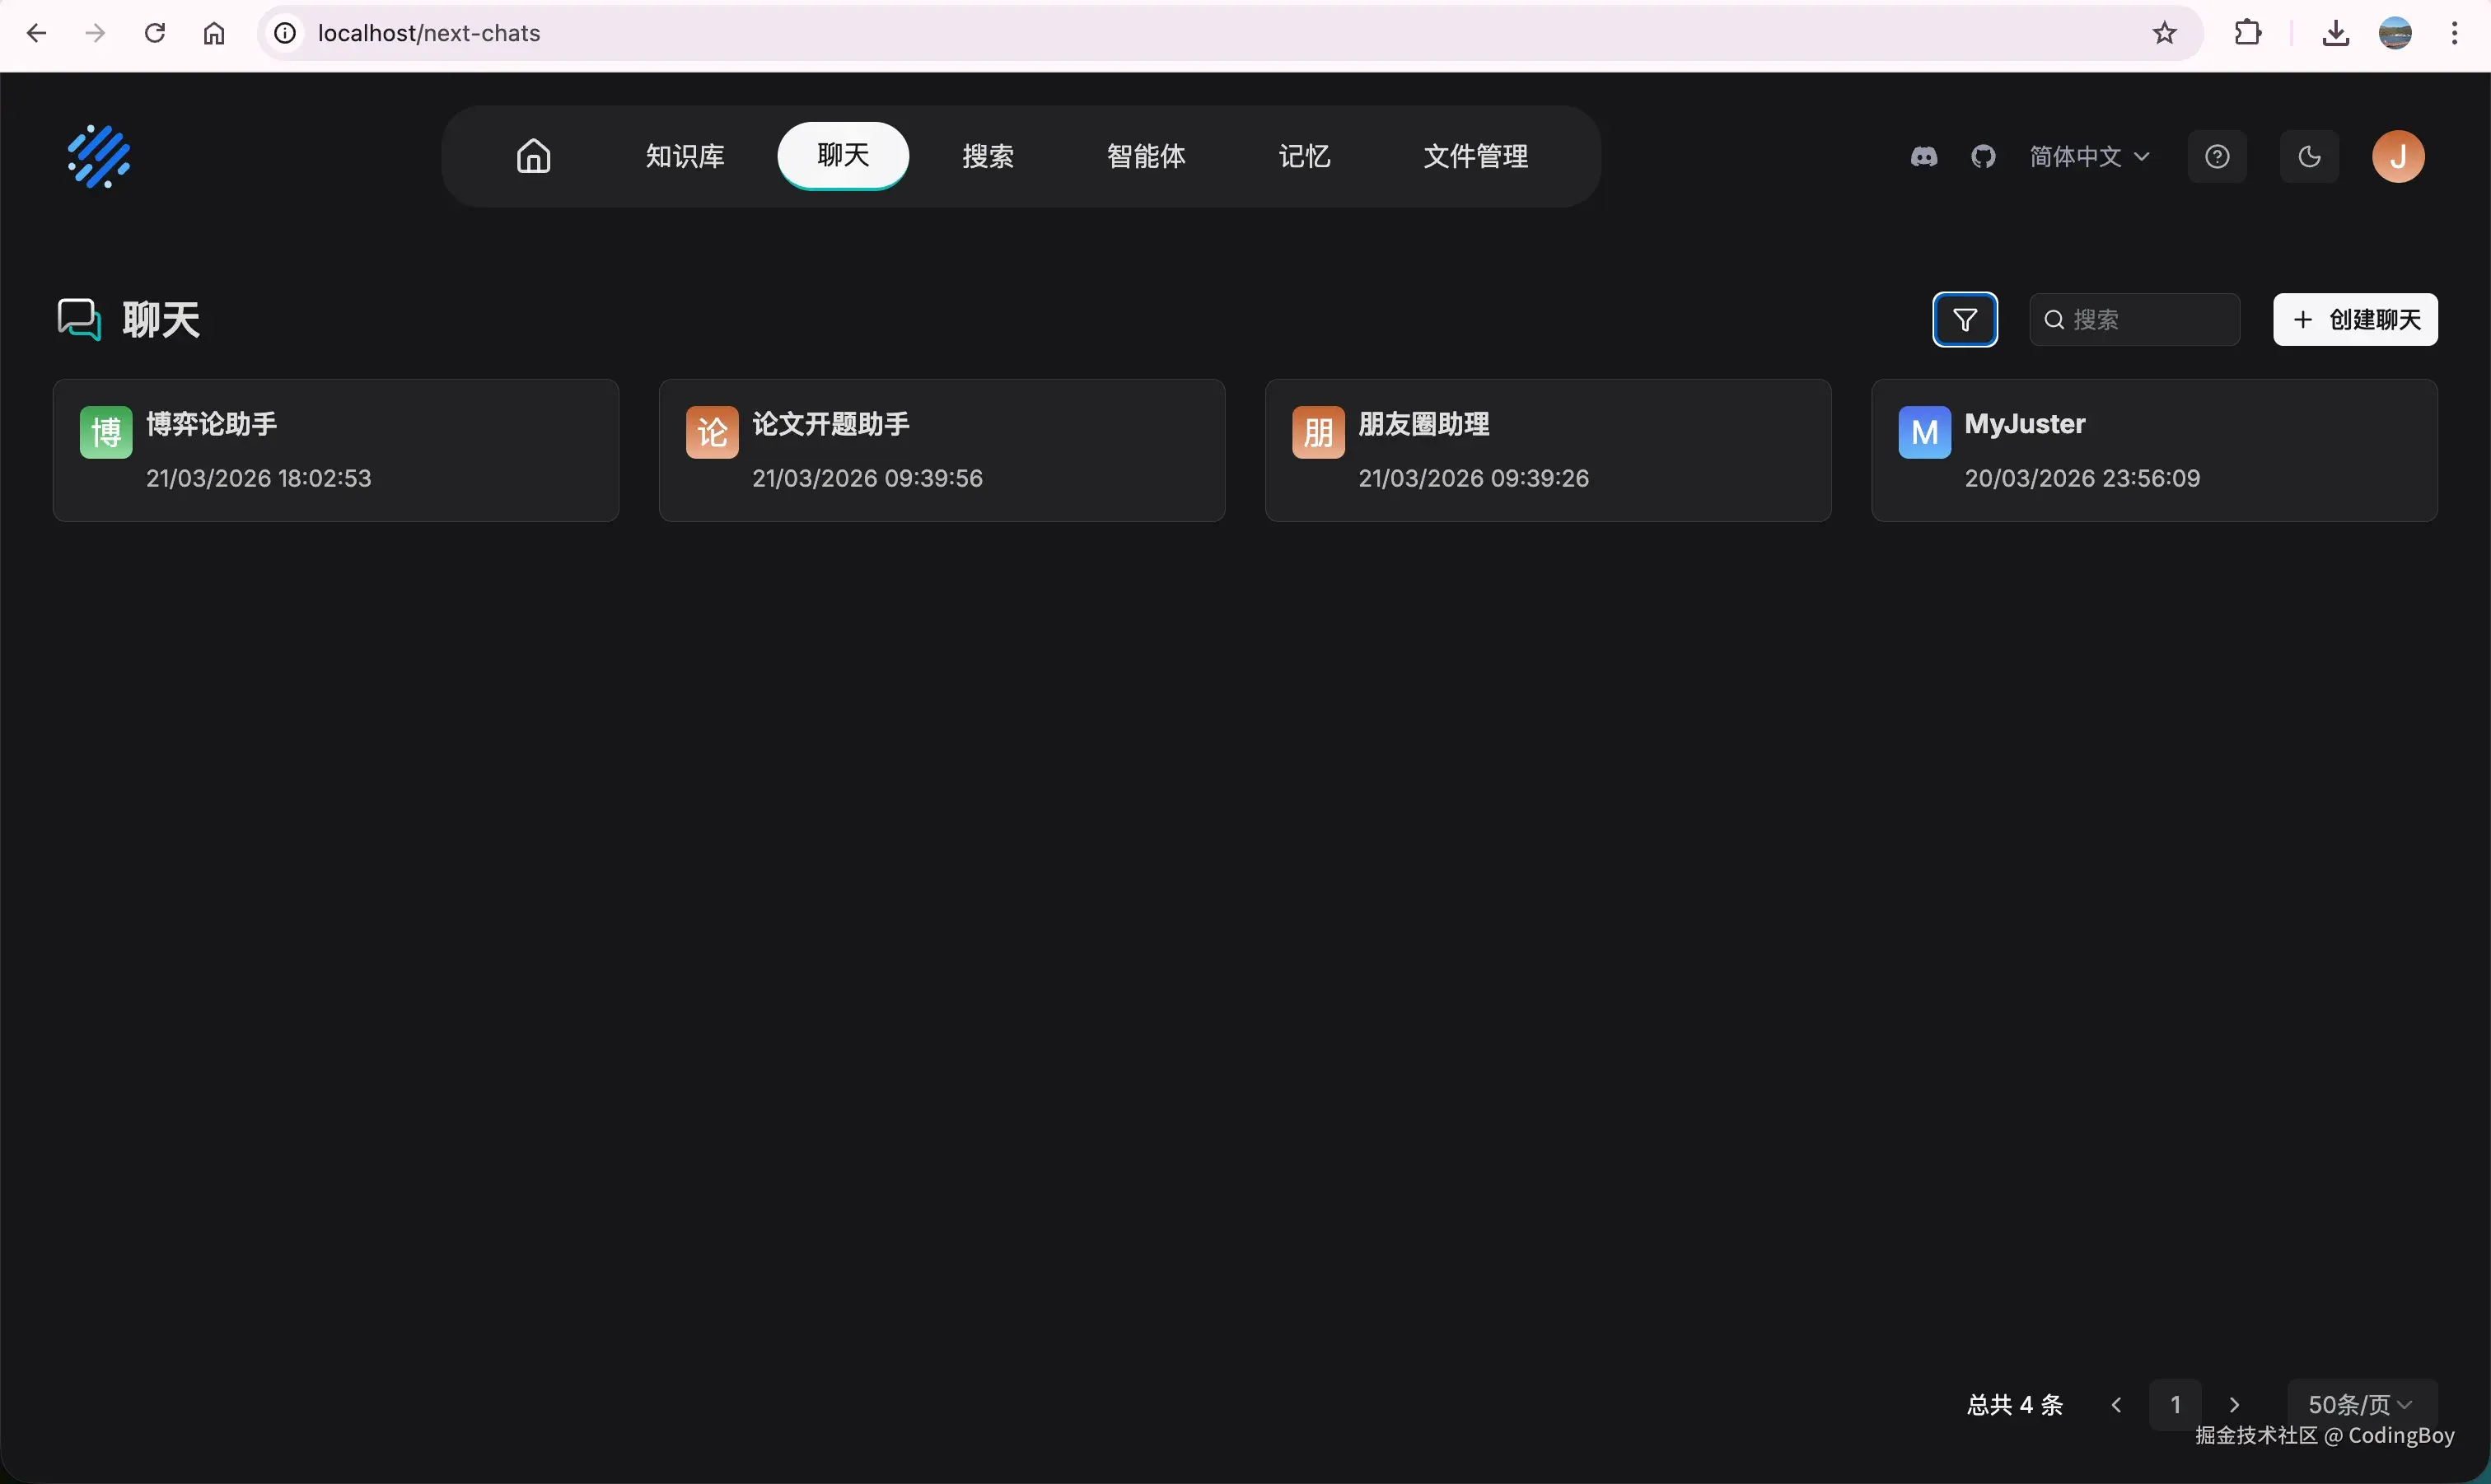Click the filter funnel icon
The width and height of the screenshot is (2491, 1484).
pyautogui.click(x=1964, y=320)
